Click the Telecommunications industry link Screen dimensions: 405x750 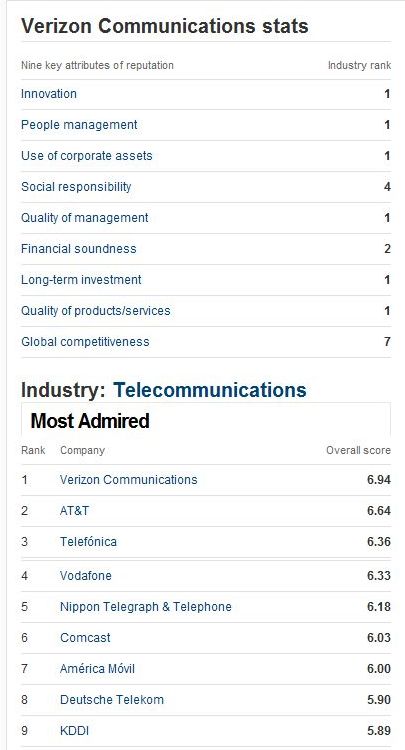click(210, 390)
